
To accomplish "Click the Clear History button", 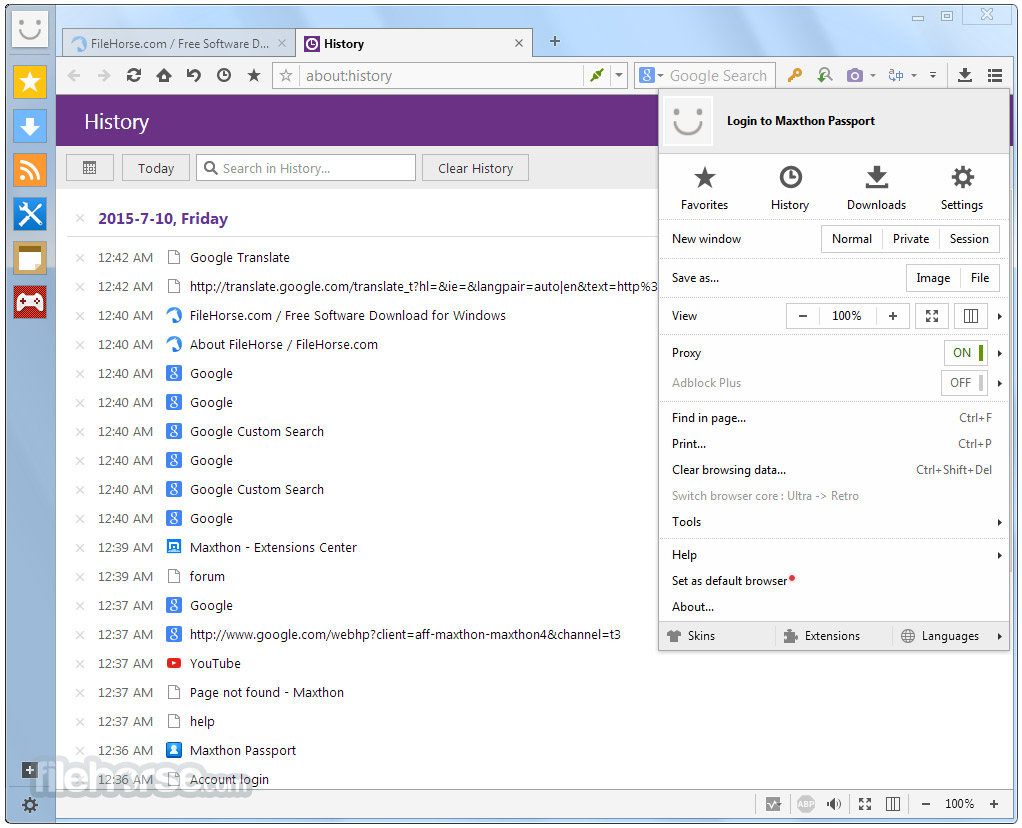I will tap(475, 168).
